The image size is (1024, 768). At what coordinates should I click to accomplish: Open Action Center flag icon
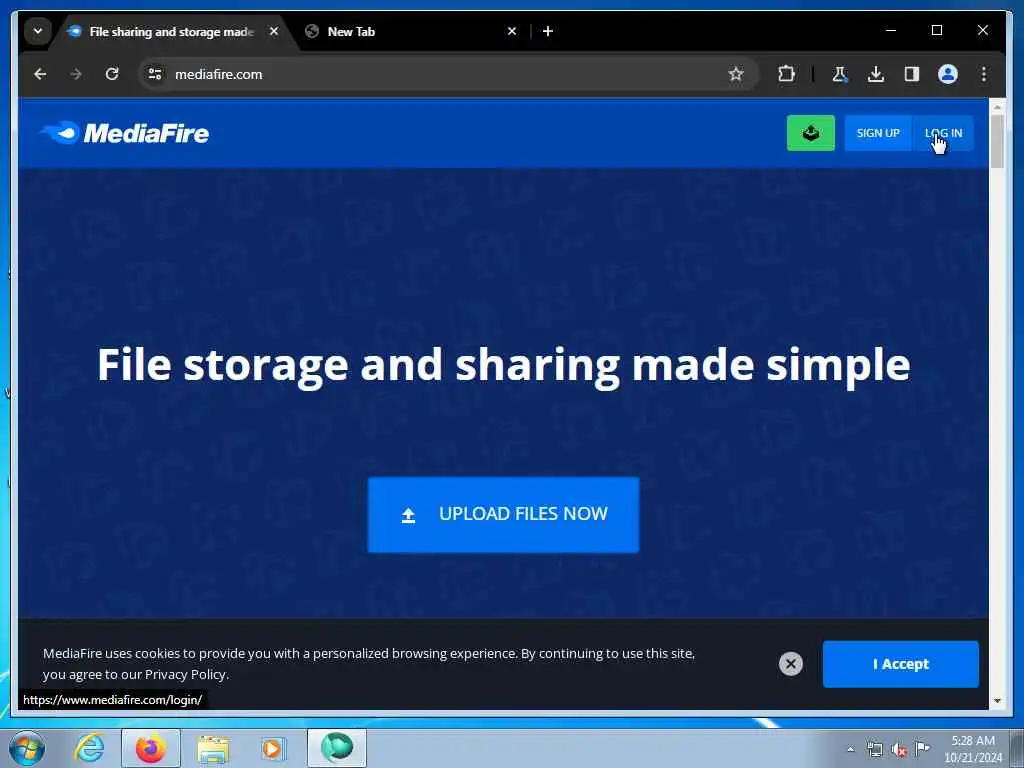click(x=922, y=749)
